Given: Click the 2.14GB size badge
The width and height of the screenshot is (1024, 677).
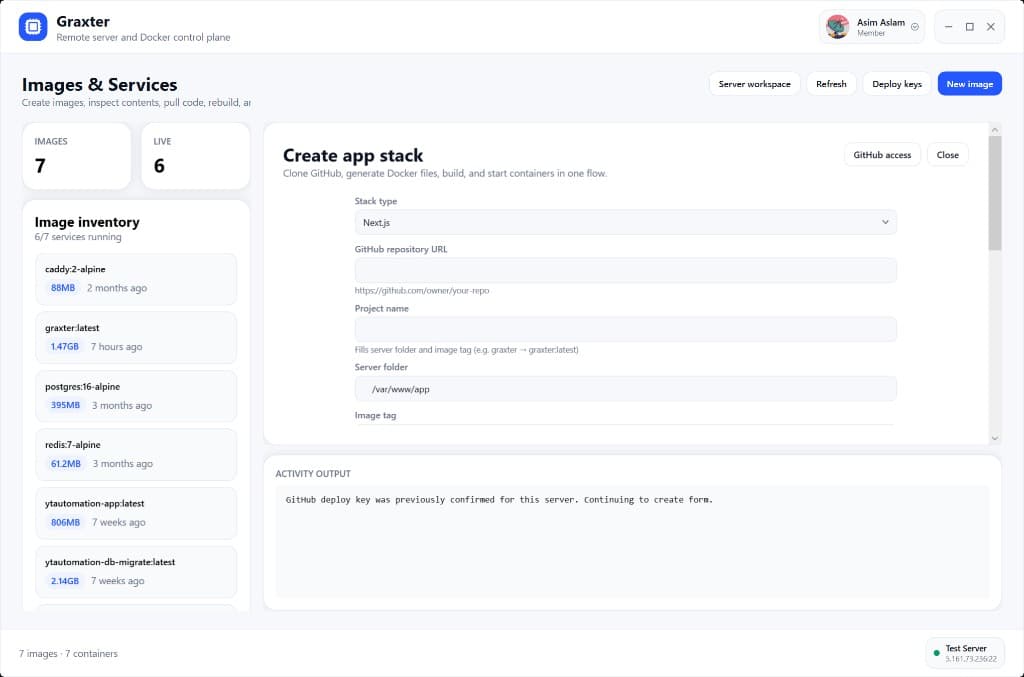Looking at the screenshot, I should pyautogui.click(x=65, y=581).
